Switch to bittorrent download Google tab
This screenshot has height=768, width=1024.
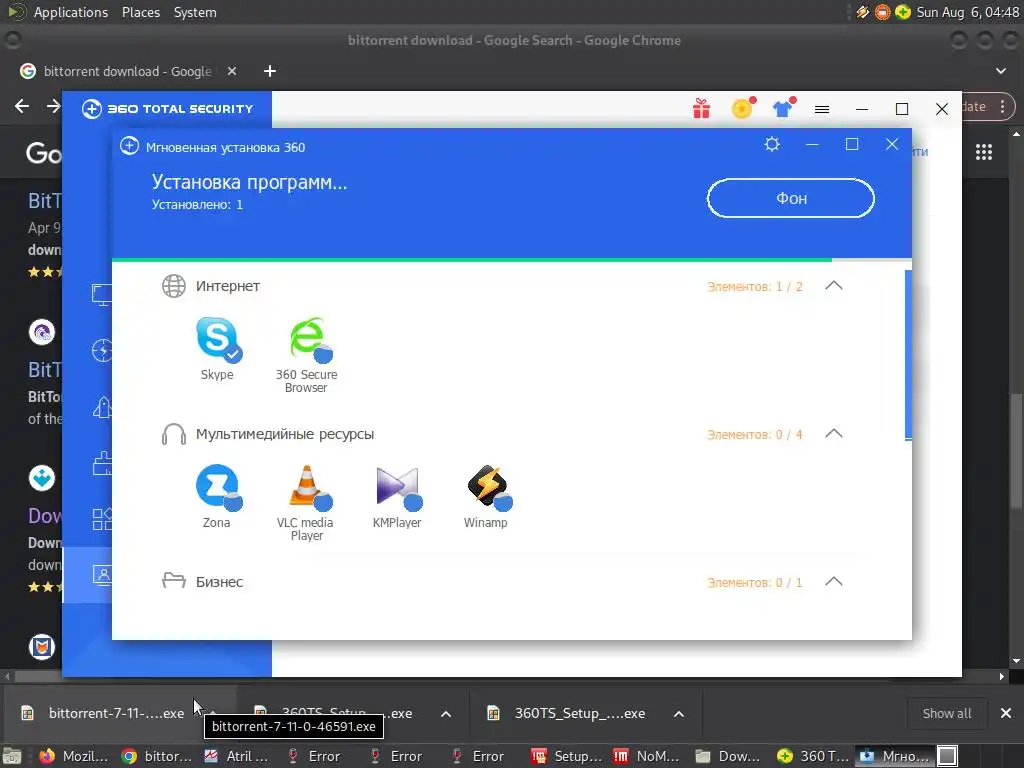pyautogui.click(x=127, y=71)
